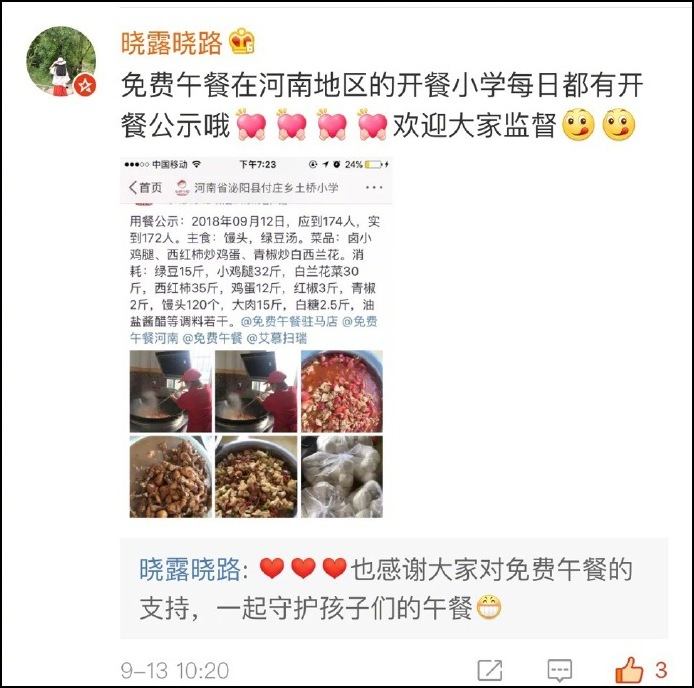Open the 晓露晓路 profile avatar

tap(61, 61)
